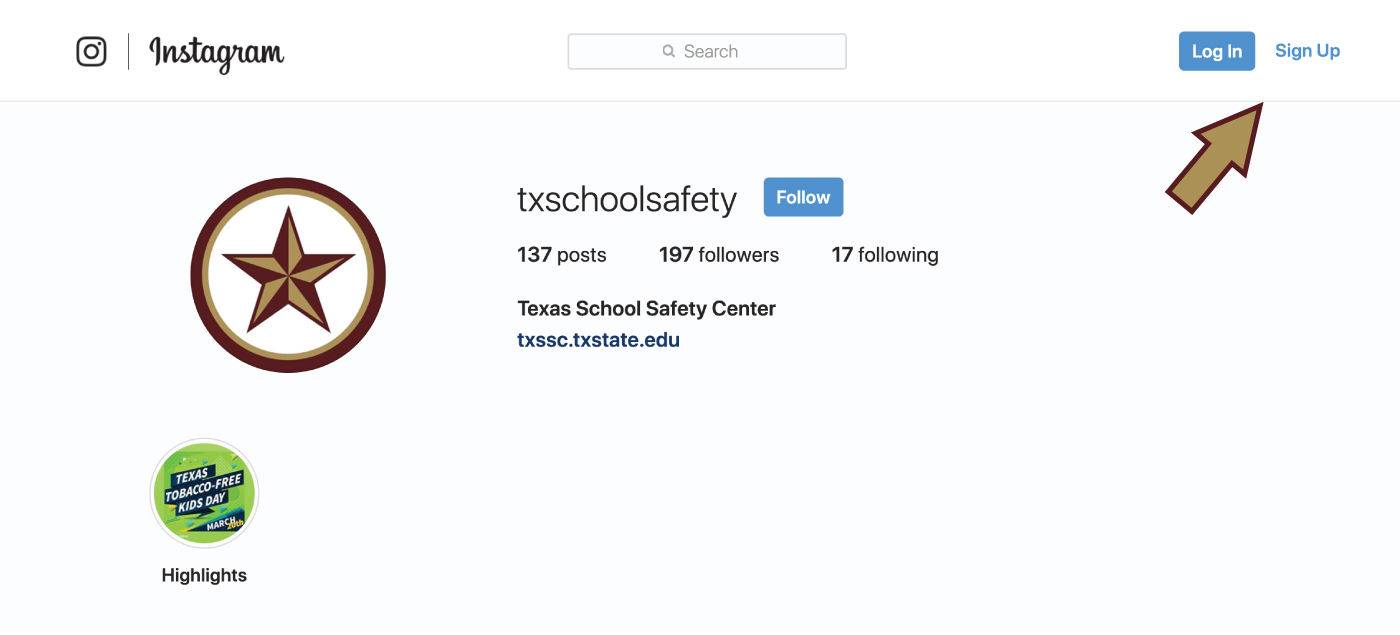
Task: Open the 197 followers list
Action: (719, 255)
